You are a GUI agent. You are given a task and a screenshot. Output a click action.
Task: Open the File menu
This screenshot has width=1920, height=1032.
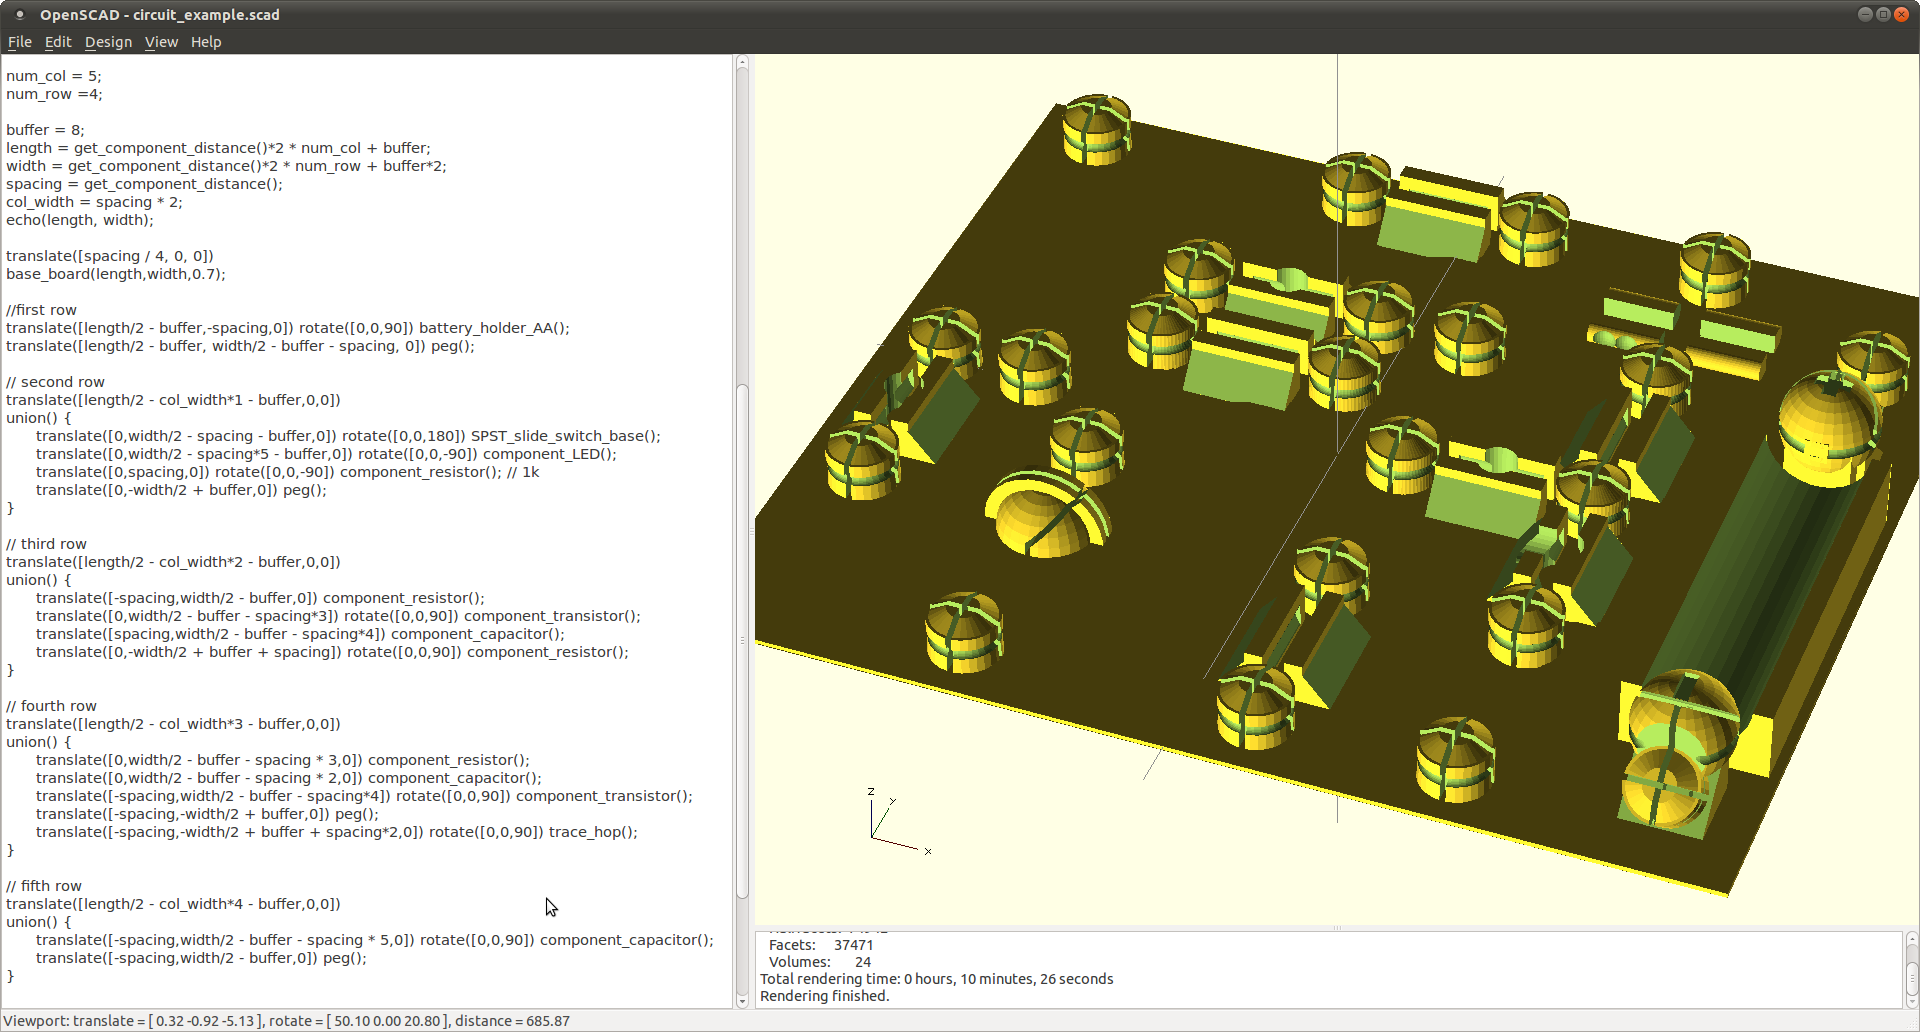19,42
